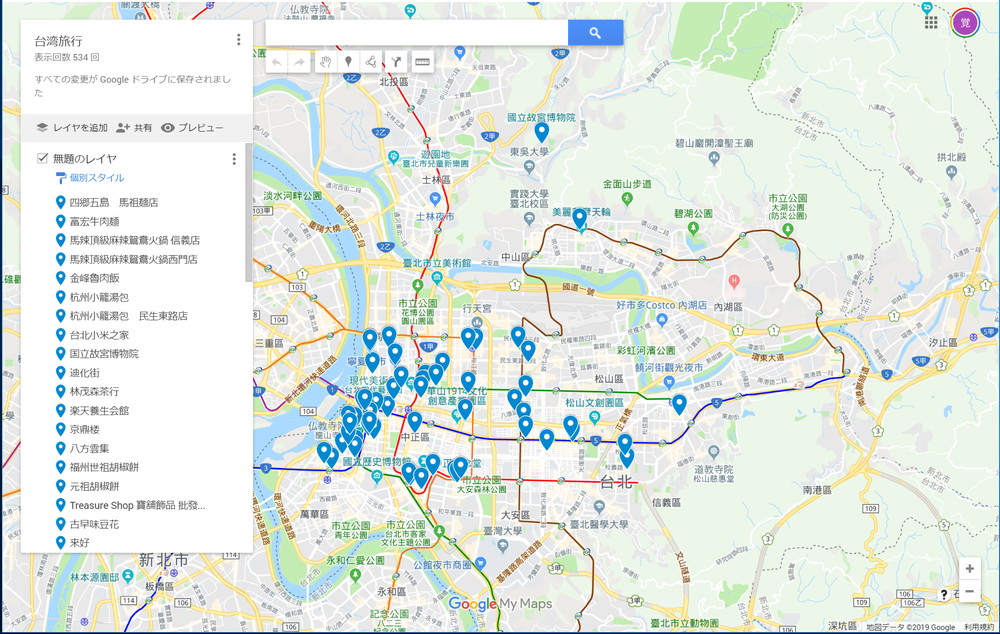Open the 無題のレイヤ layer options menu
The image size is (1000, 634).
point(234,159)
